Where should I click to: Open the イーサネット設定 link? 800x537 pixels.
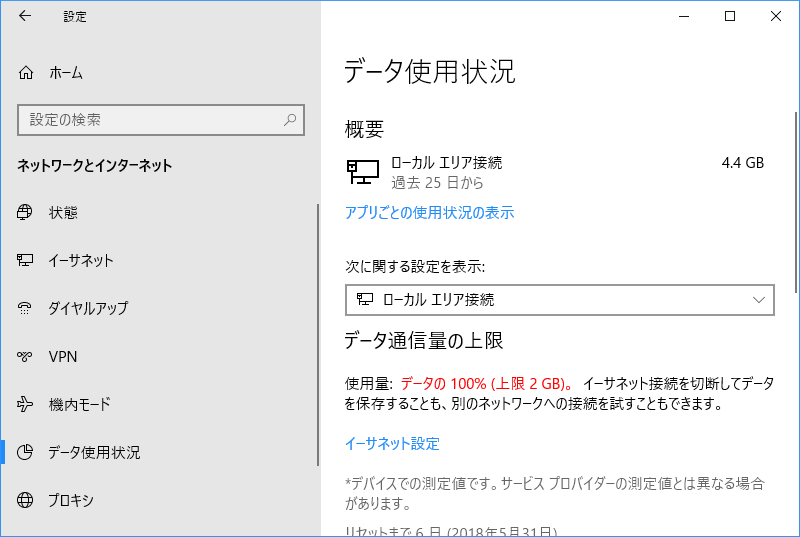pyautogui.click(x=392, y=444)
